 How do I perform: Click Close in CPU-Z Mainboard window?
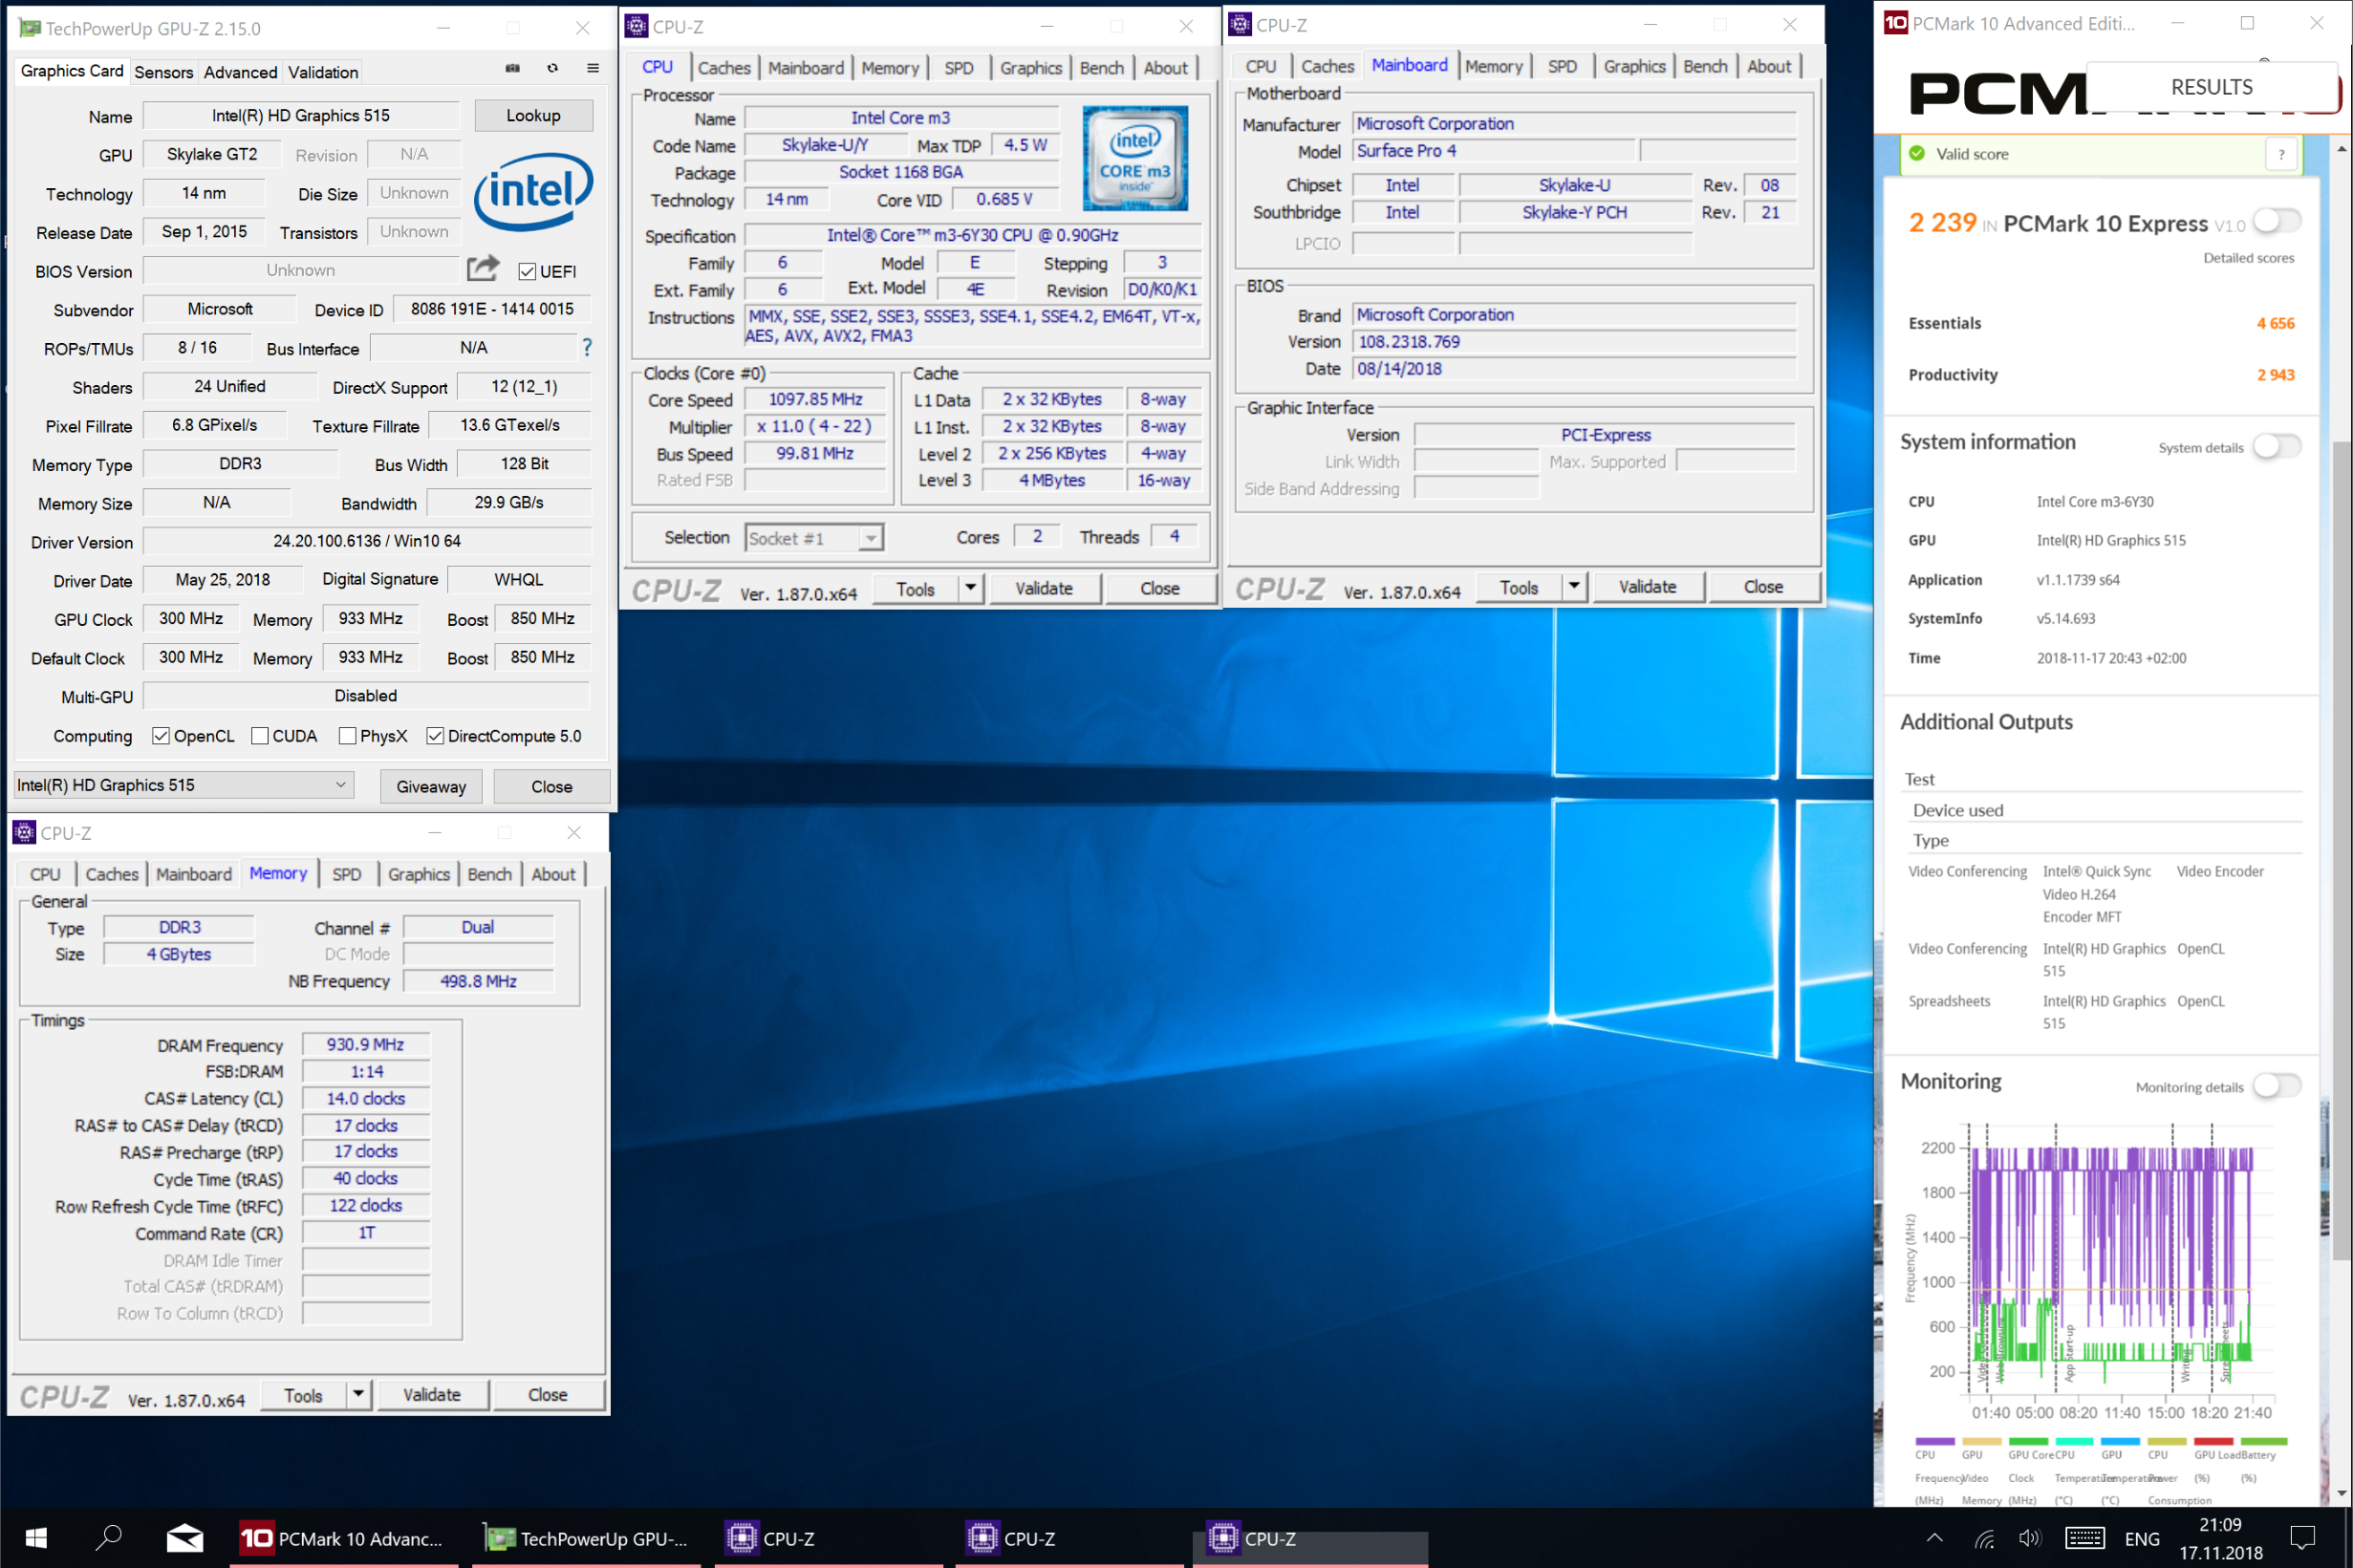1763,586
